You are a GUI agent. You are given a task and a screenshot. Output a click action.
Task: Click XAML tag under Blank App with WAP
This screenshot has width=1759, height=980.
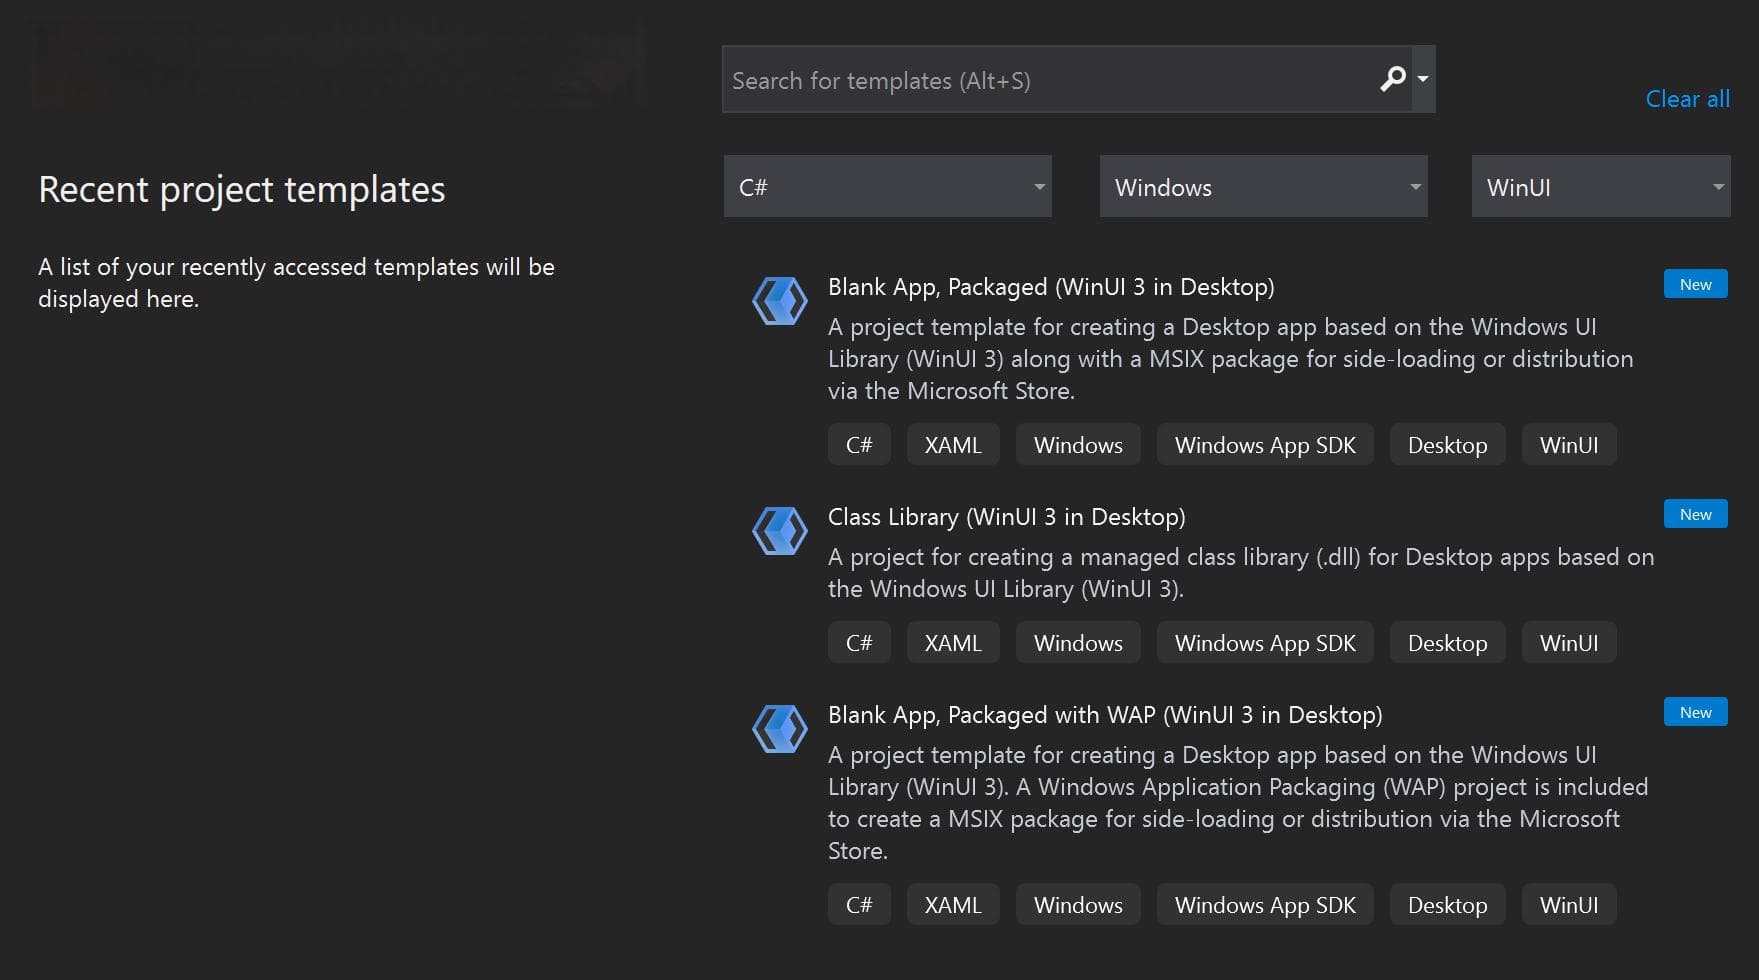click(x=953, y=905)
